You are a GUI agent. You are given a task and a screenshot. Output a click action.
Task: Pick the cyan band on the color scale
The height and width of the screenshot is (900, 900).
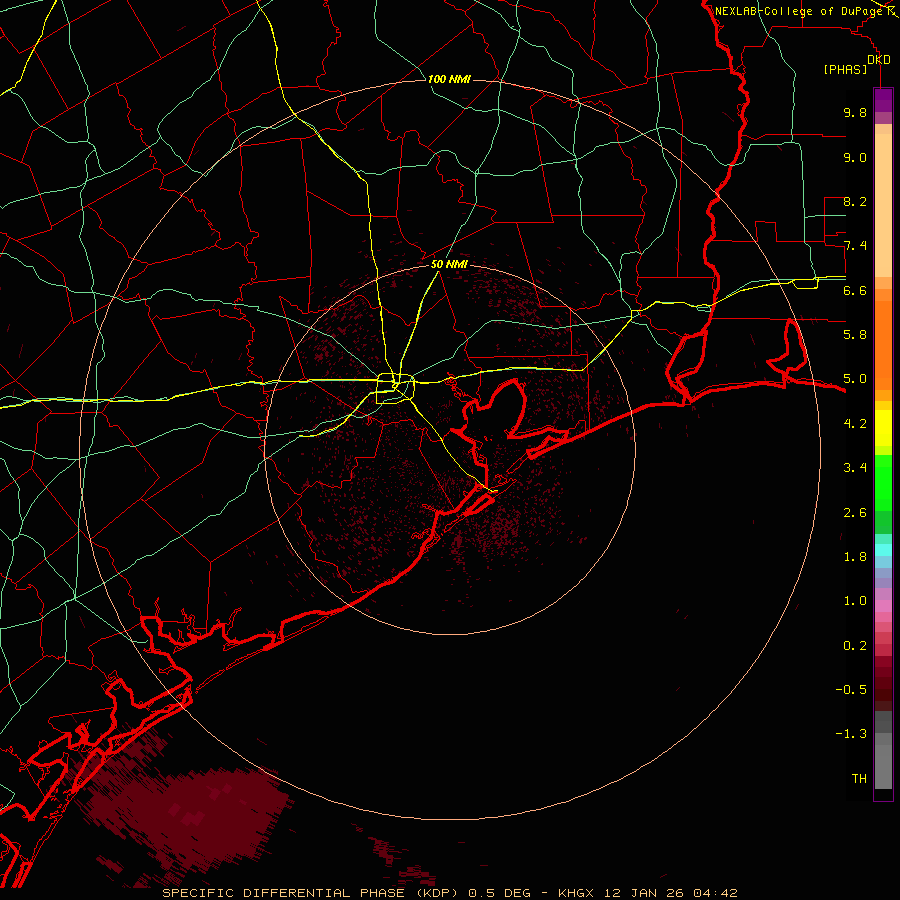pyautogui.click(x=883, y=550)
